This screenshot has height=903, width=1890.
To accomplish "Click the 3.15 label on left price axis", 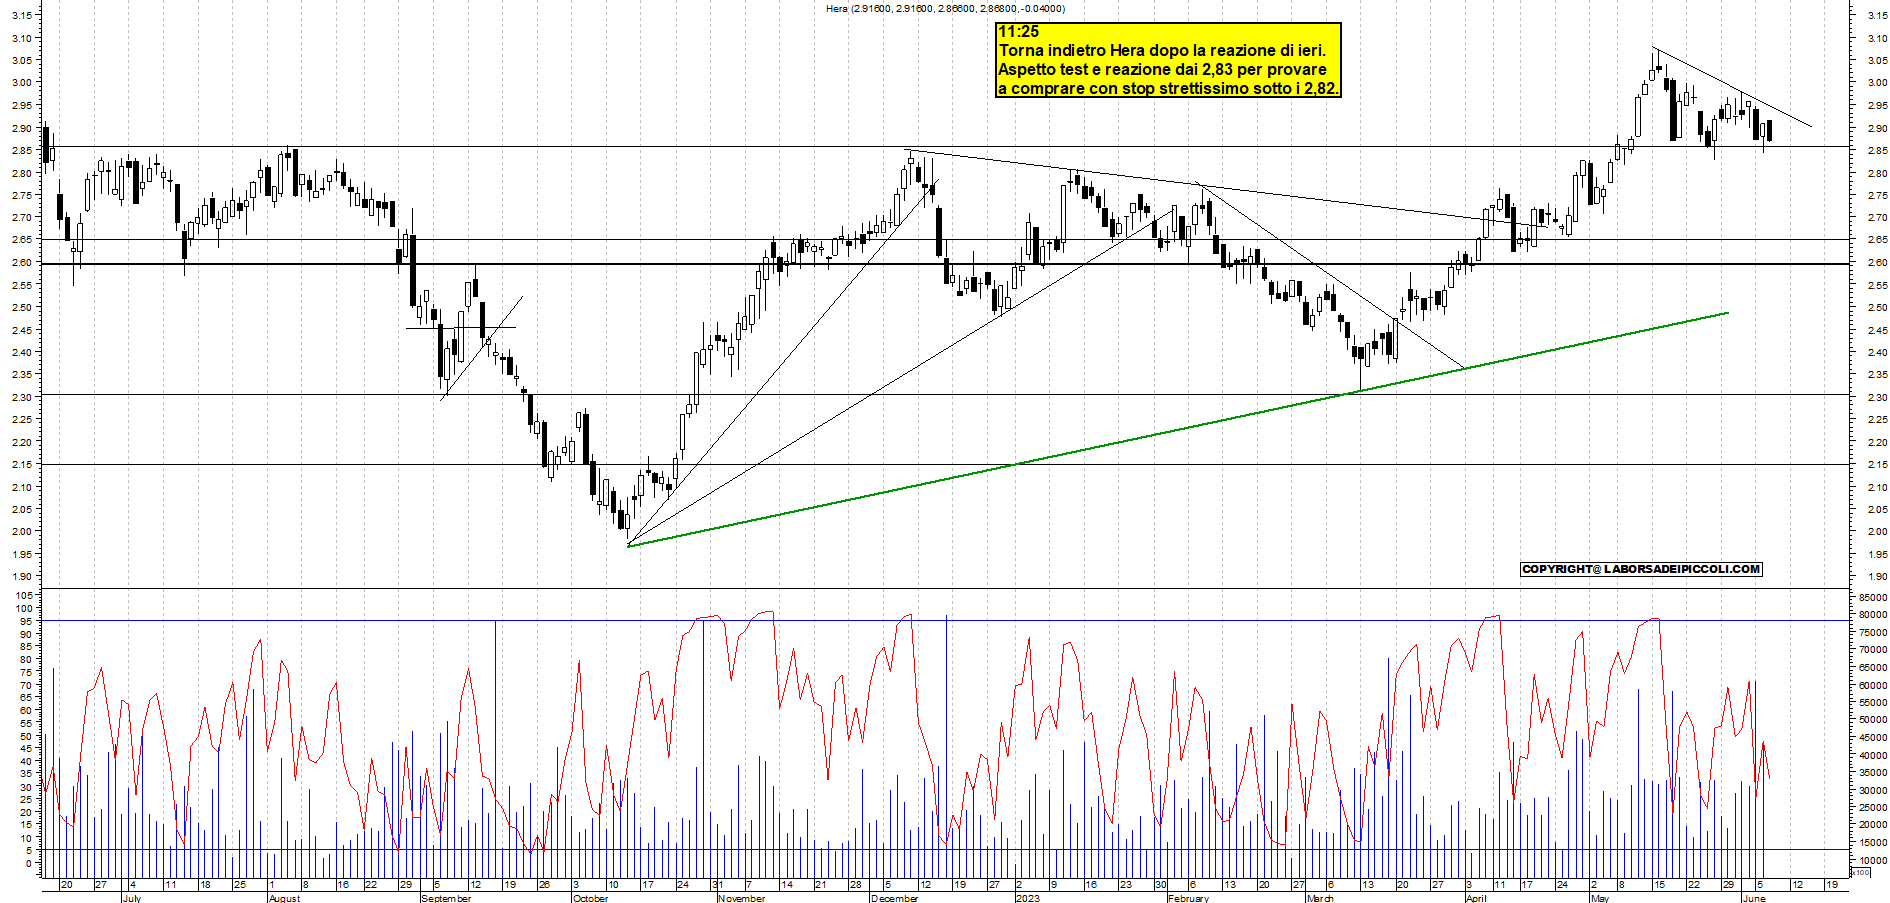I will [24, 15].
